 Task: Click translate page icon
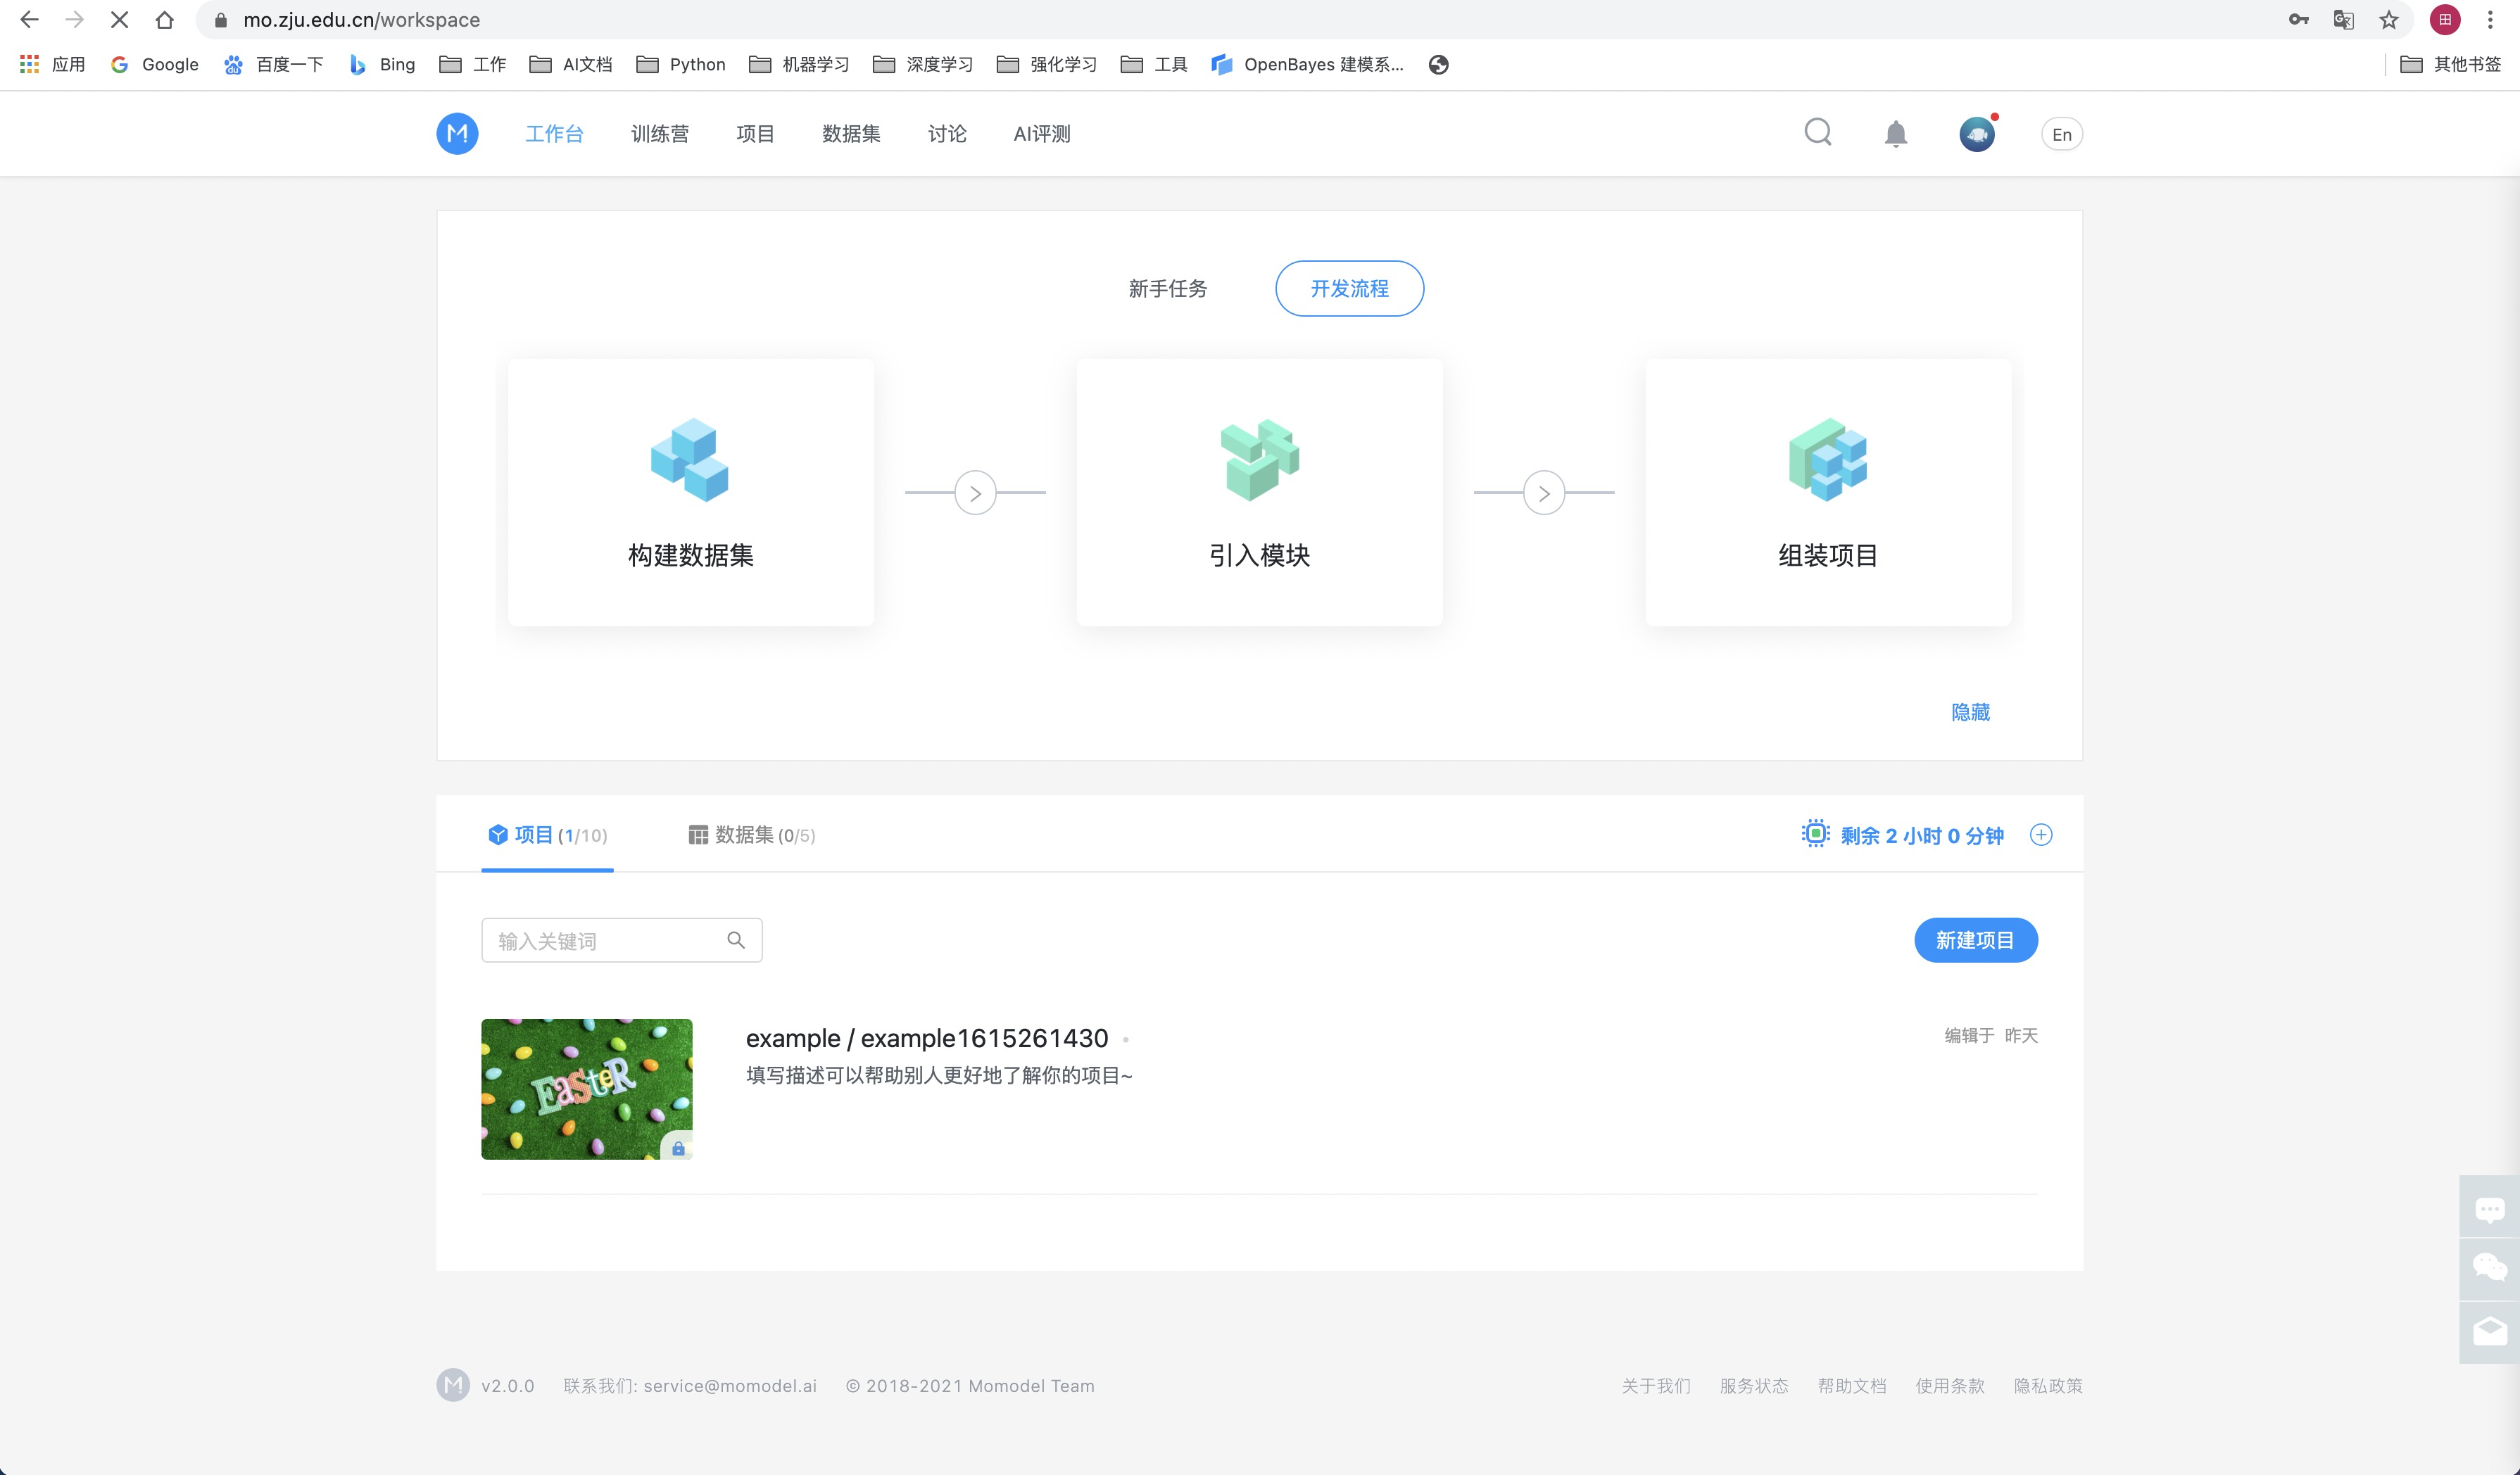2343,19
